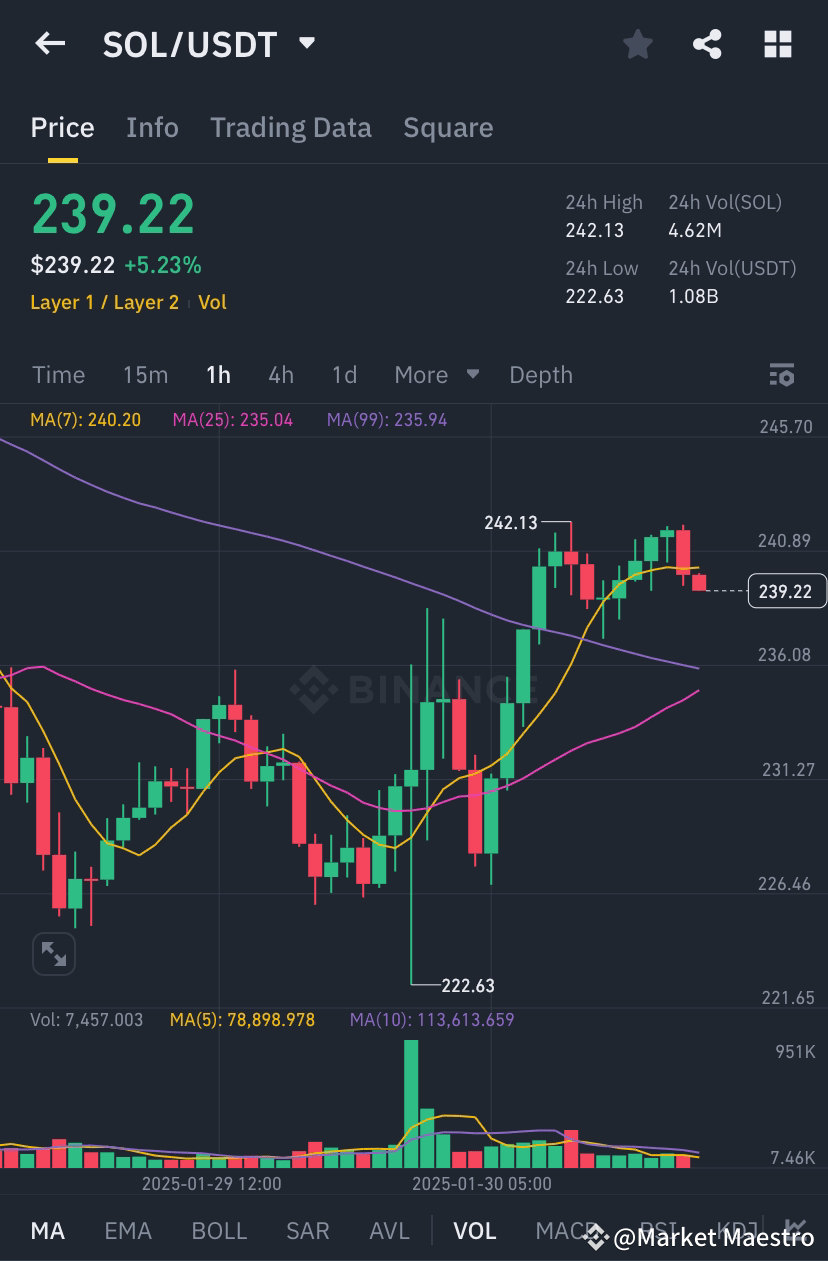Open the layout grid icon top right
Image resolution: width=828 pixels, height=1261 pixels.
777,44
